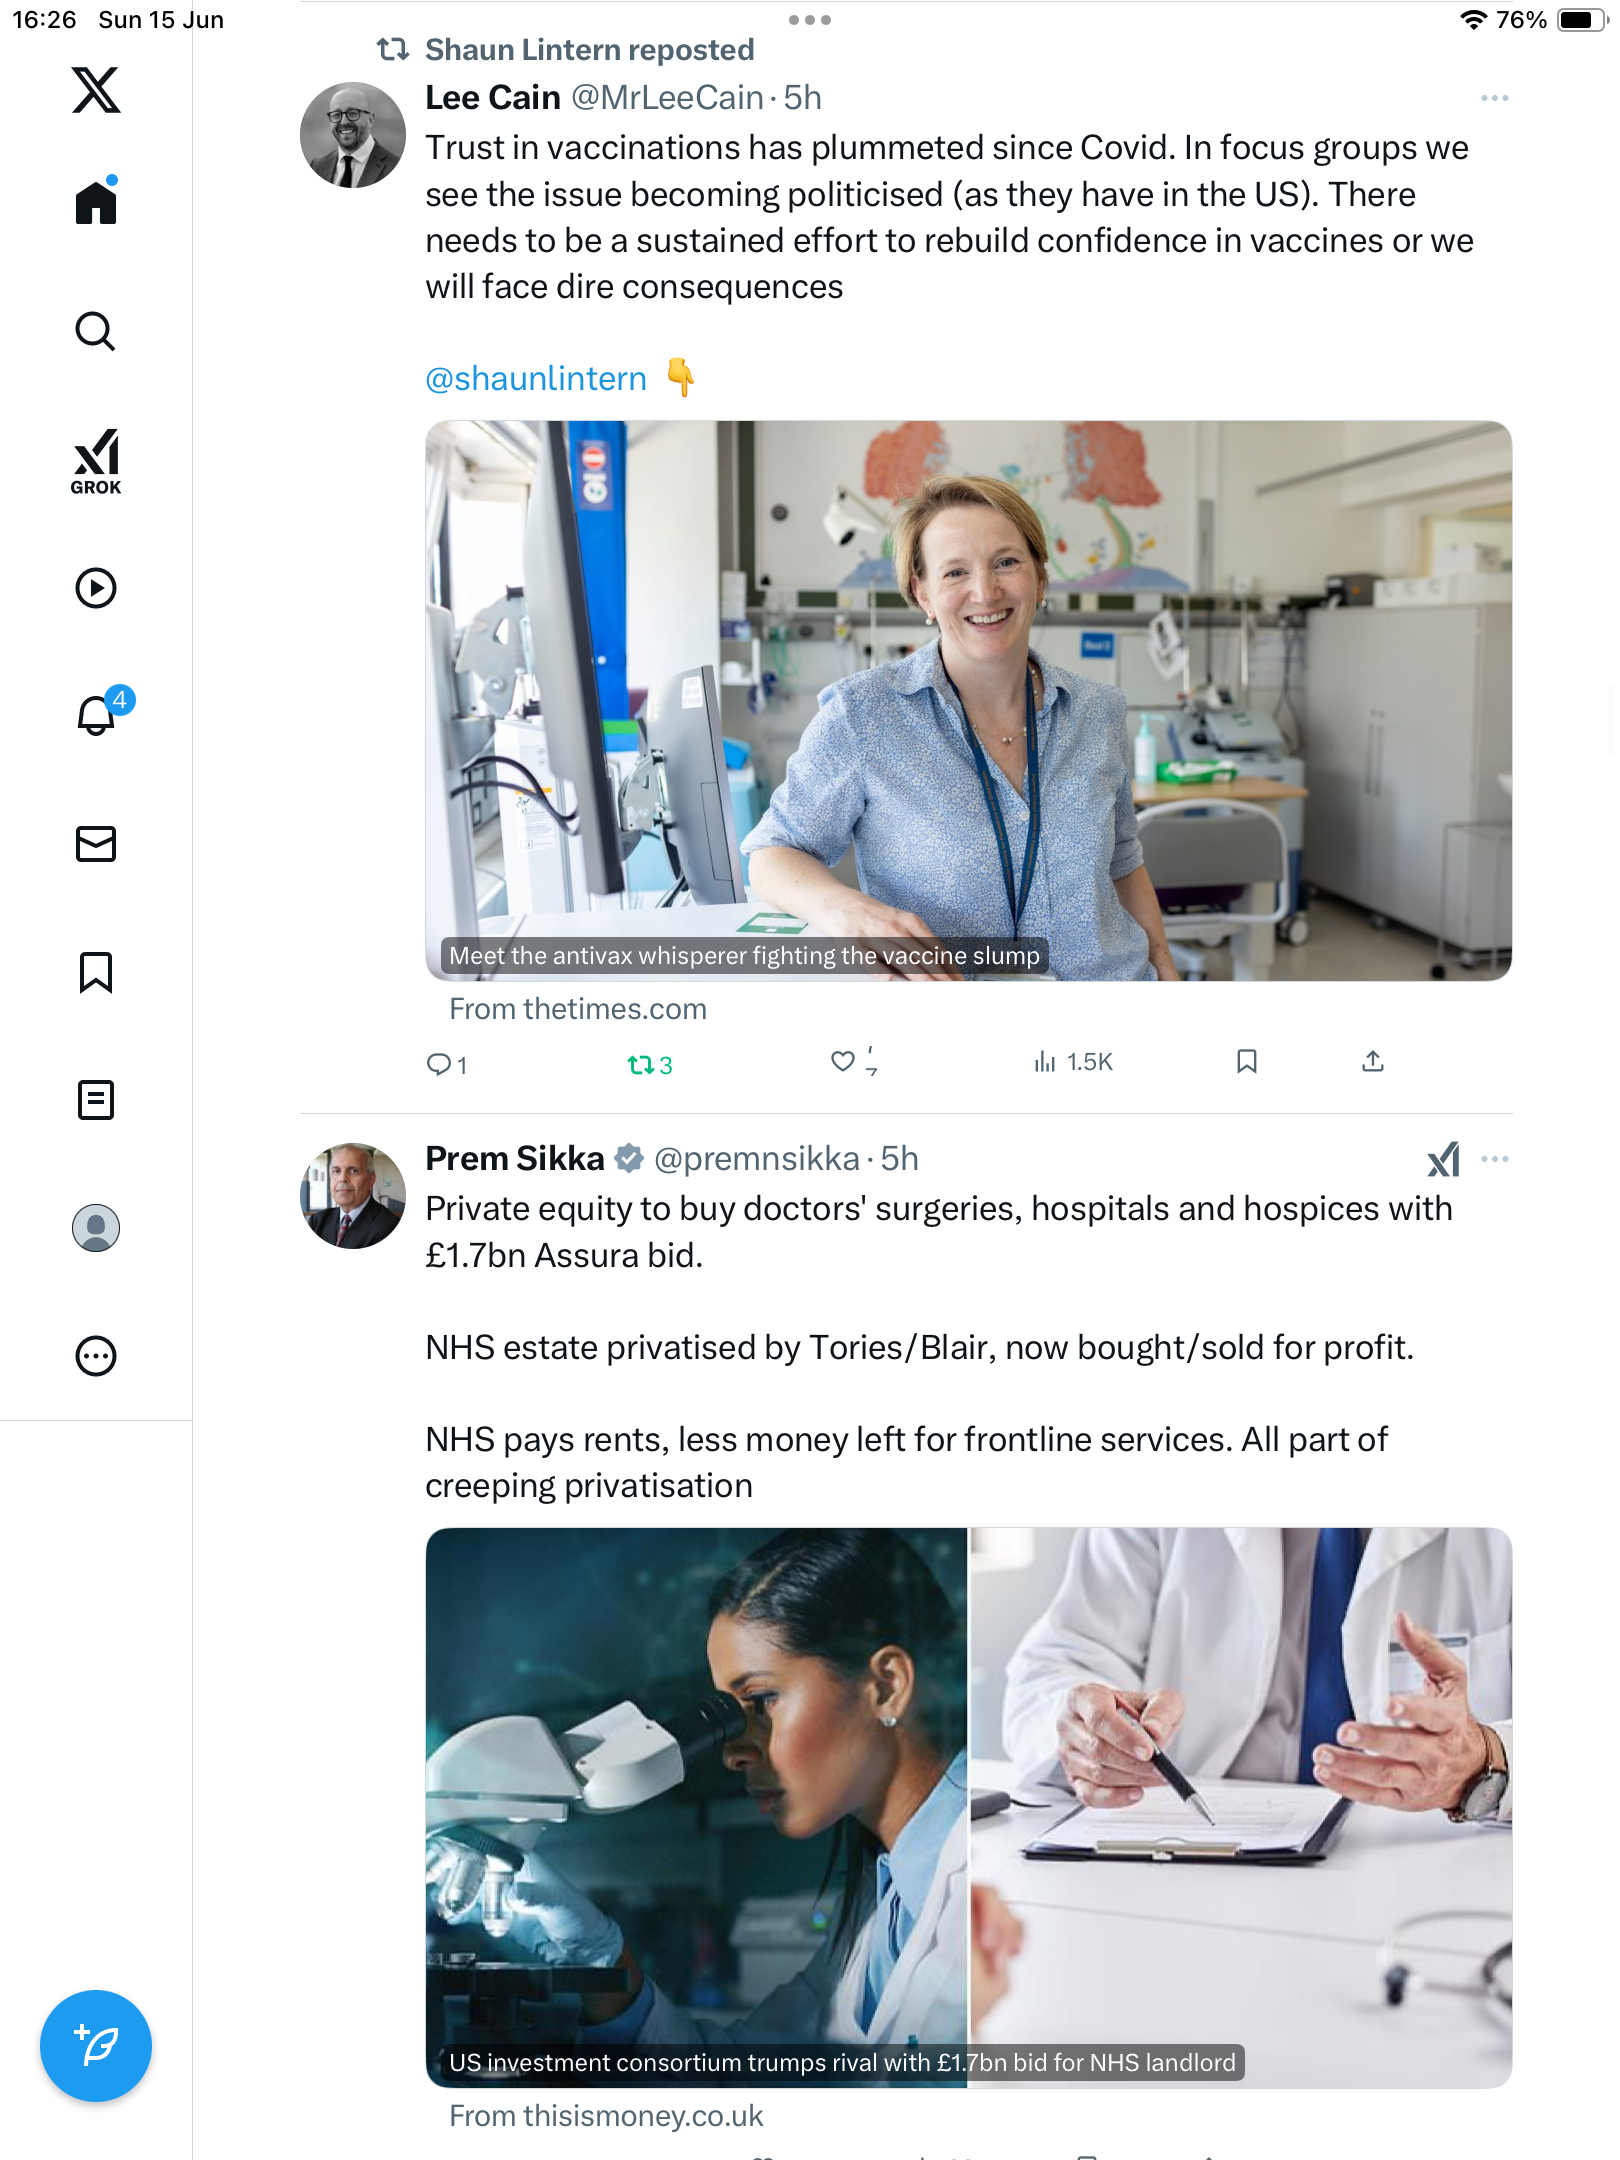Share Lee Cain's post
The width and height of the screenshot is (1620, 2160).
point(1372,1061)
